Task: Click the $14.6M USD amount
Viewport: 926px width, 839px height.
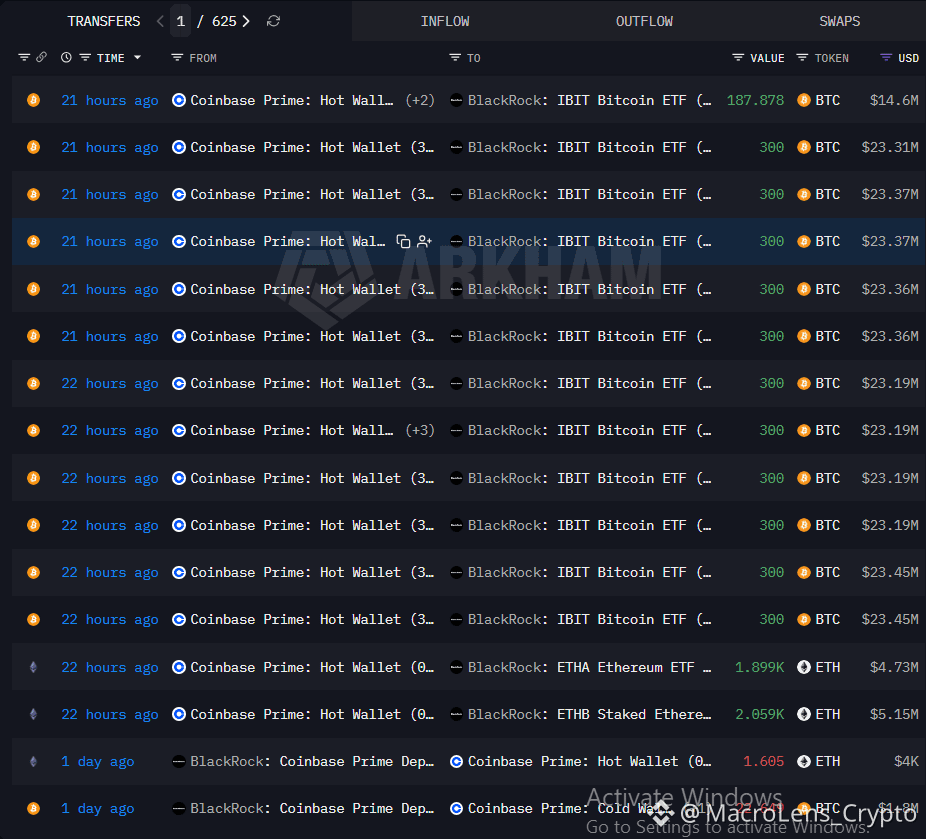Action: tap(894, 100)
